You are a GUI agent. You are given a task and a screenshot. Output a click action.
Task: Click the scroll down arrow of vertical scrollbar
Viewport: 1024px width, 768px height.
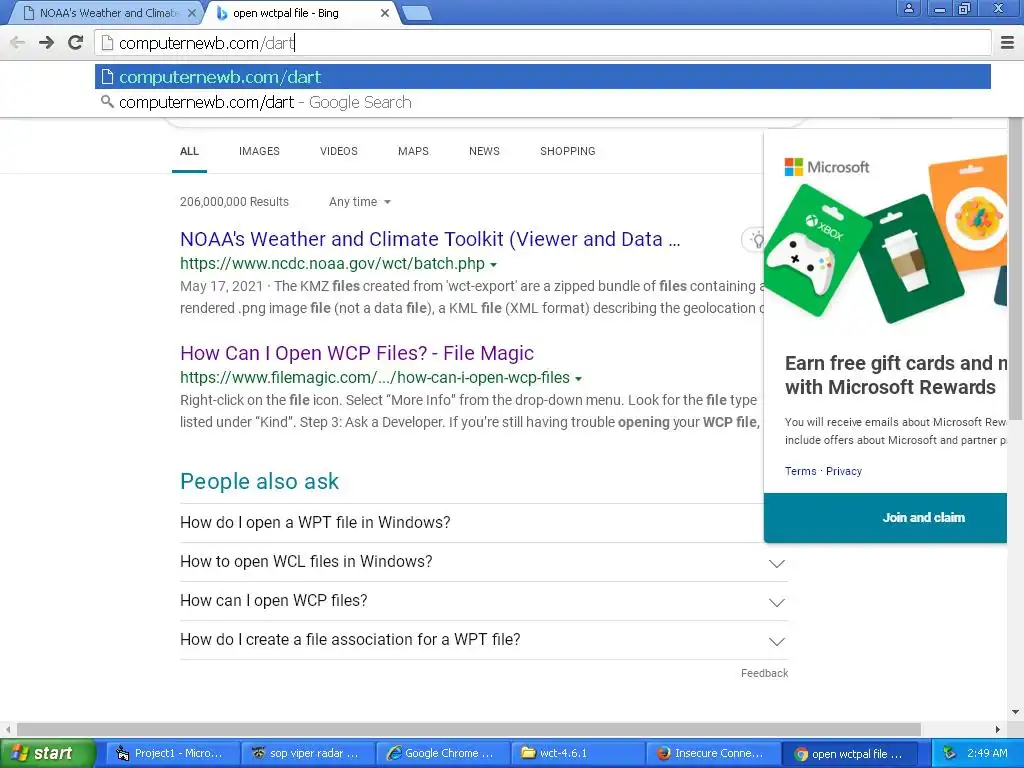tap(1016, 712)
